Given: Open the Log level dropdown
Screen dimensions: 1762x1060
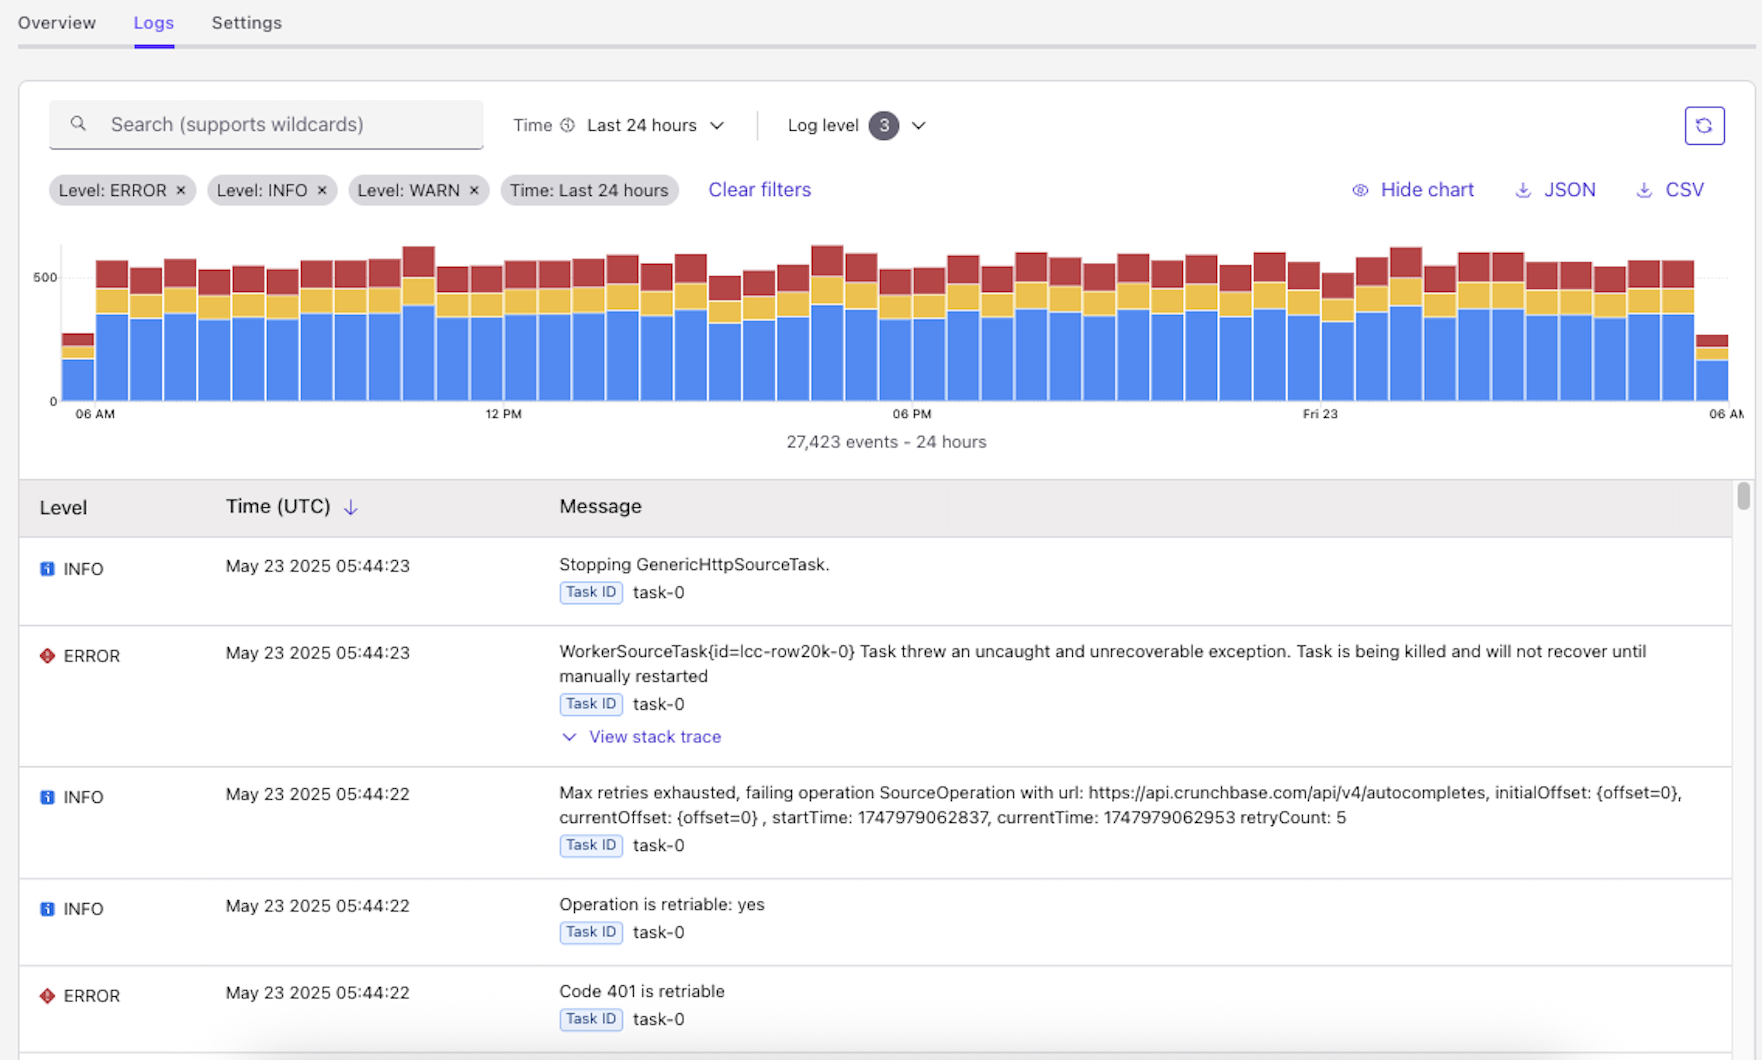Looking at the screenshot, I should pyautogui.click(x=856, y=125).
